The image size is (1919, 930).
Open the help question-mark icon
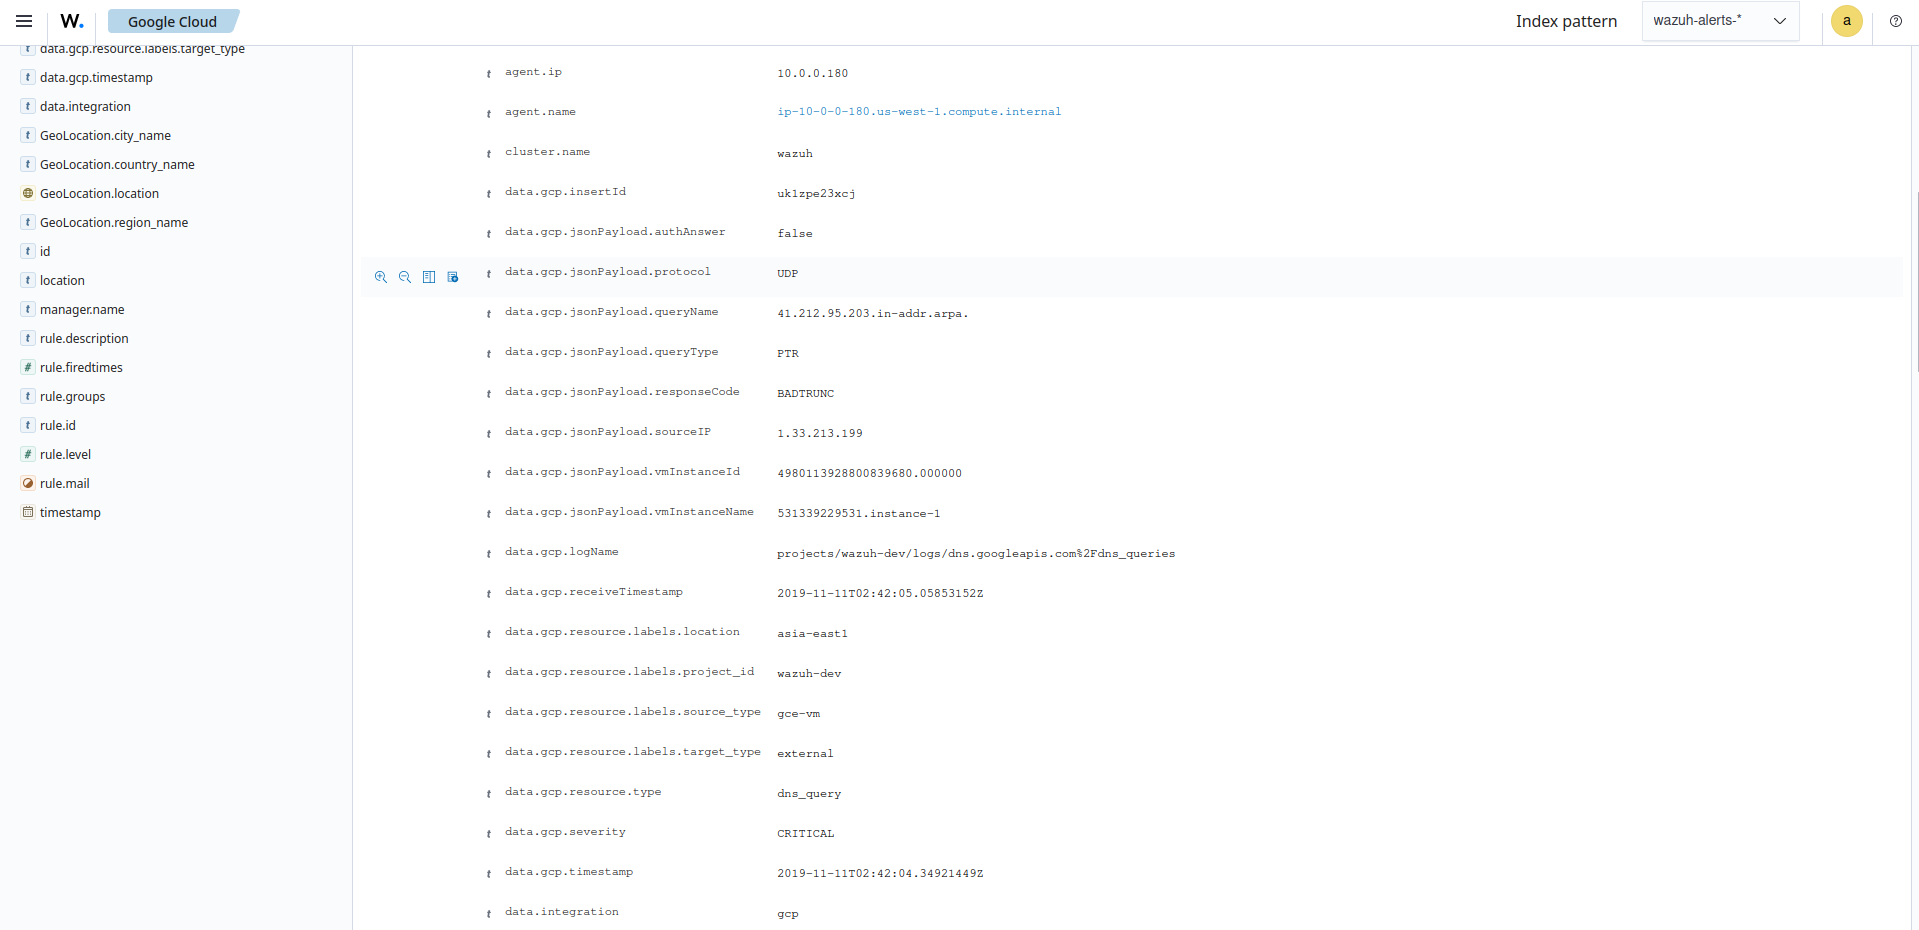pos(1895,21)
